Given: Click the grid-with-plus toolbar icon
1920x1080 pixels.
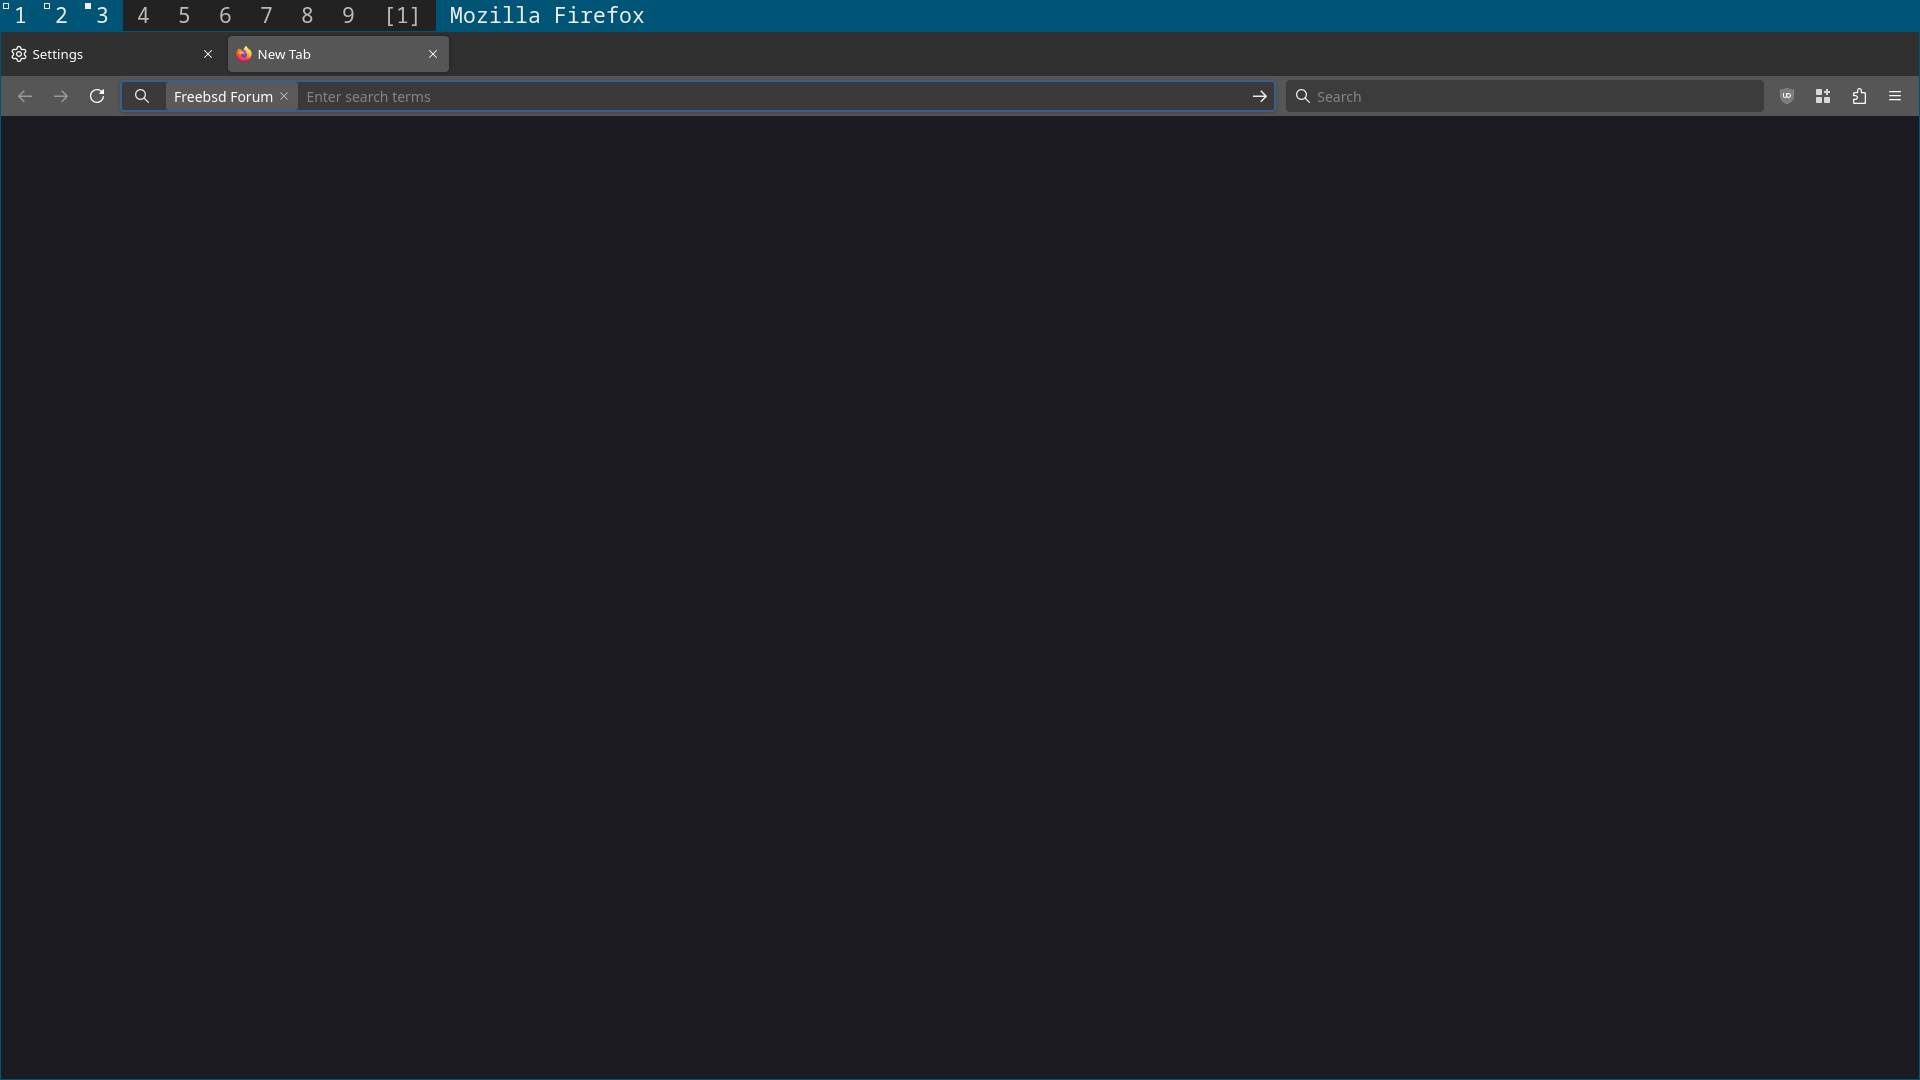Looking at the screenshot, I should click(1823, 96).
